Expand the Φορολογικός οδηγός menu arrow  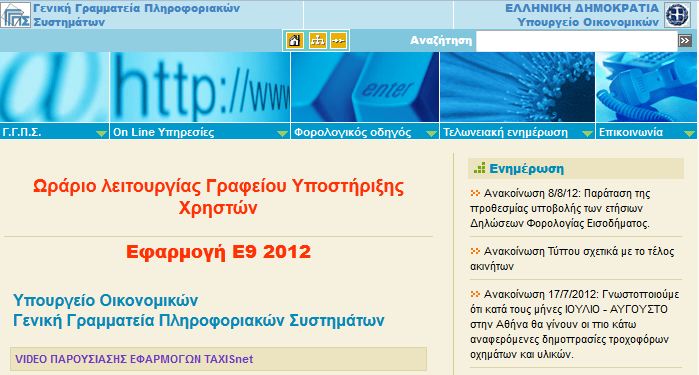[x=431, y=133]
